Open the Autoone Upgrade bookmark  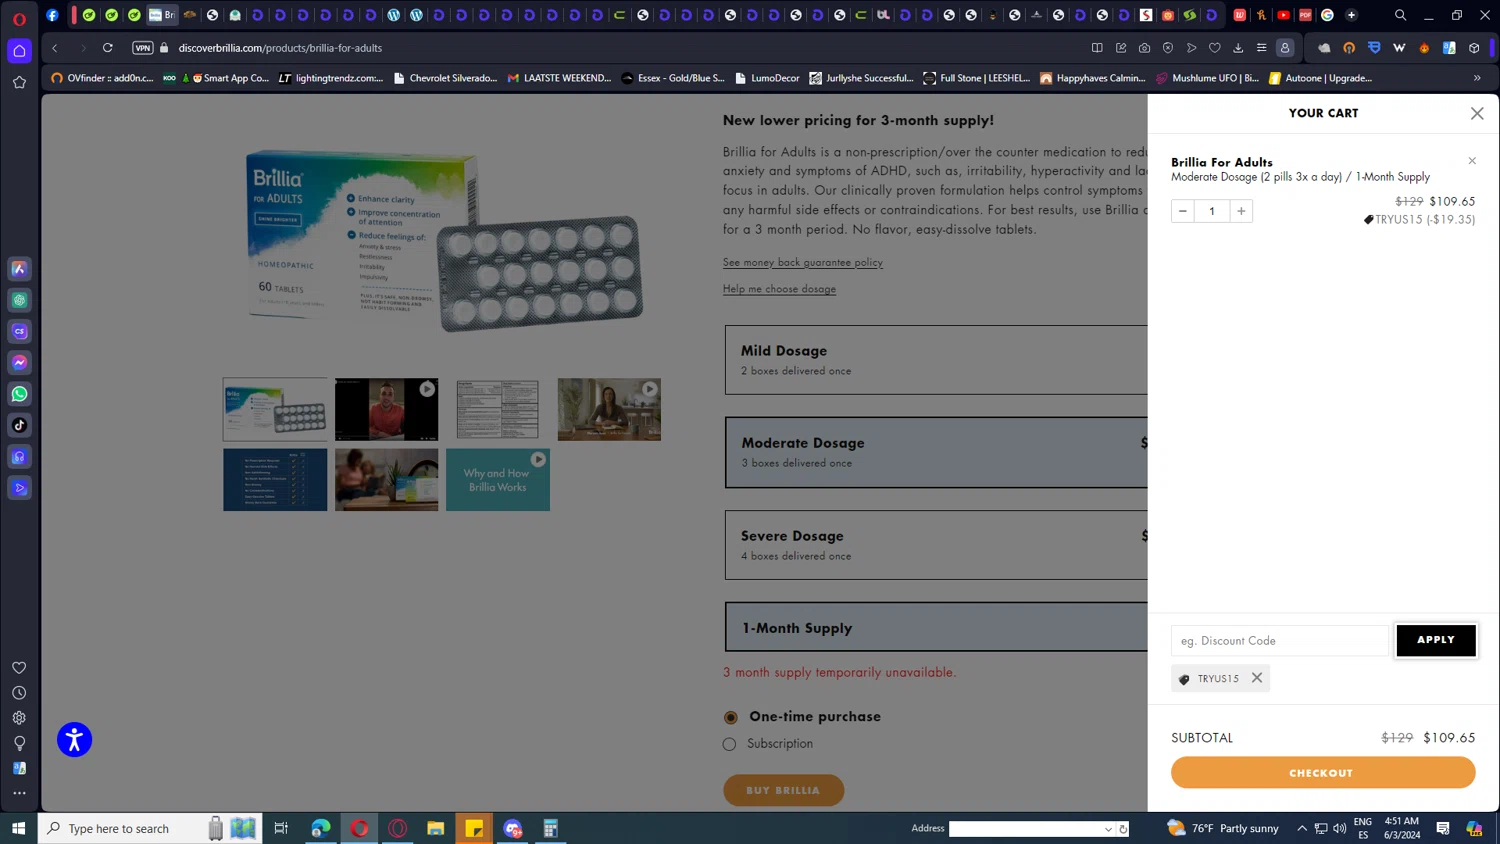point(1320,78)
